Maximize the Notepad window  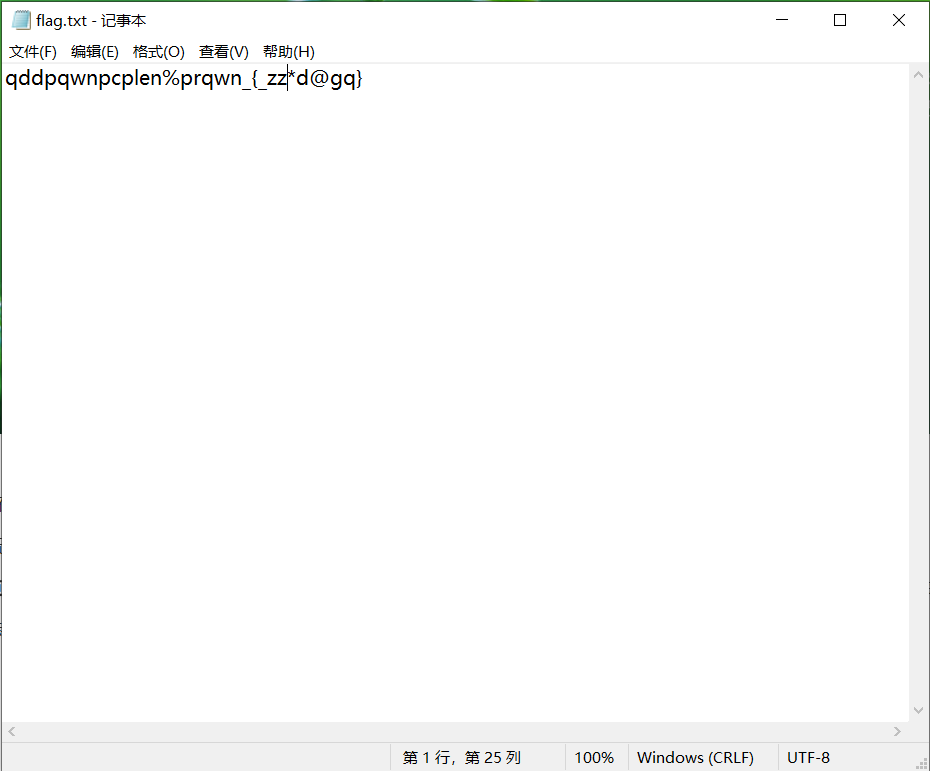coord(840,21)
